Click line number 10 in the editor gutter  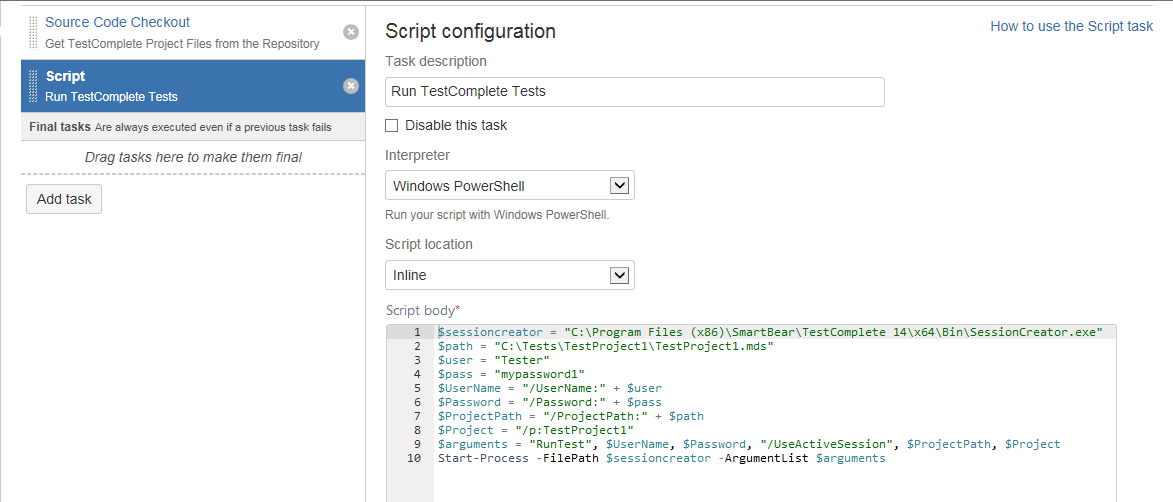[x=414, y=458]
